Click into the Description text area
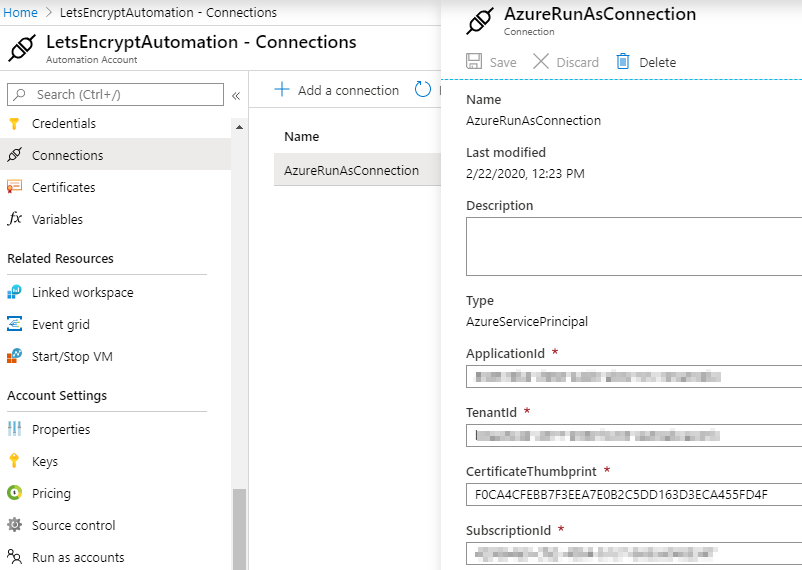This screenshot has height=570, width=802. (x=634, y=246)
